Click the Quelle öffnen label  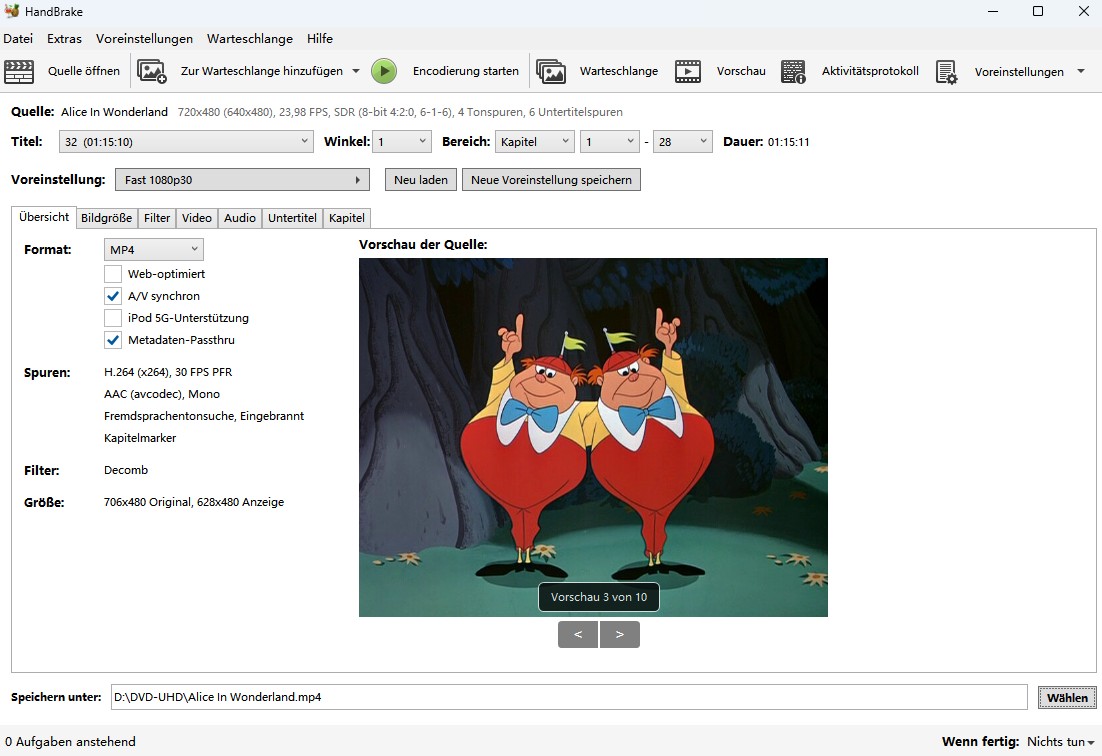tap(84, 71)
